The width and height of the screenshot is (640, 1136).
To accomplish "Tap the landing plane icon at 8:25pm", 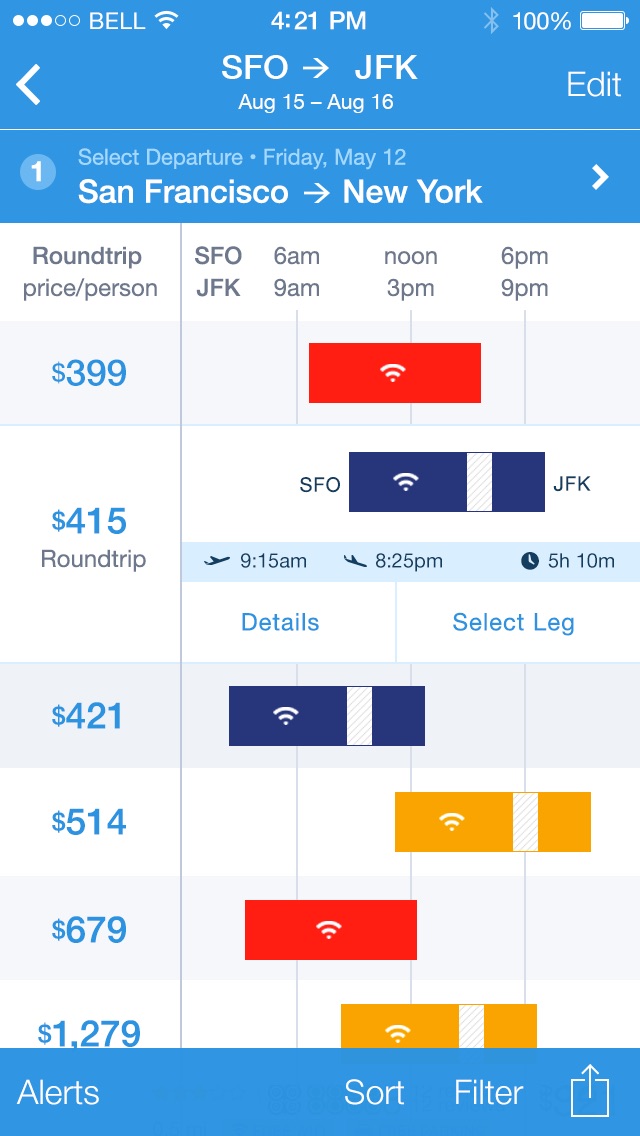I will pyautogui.click(x=354, y=561).
